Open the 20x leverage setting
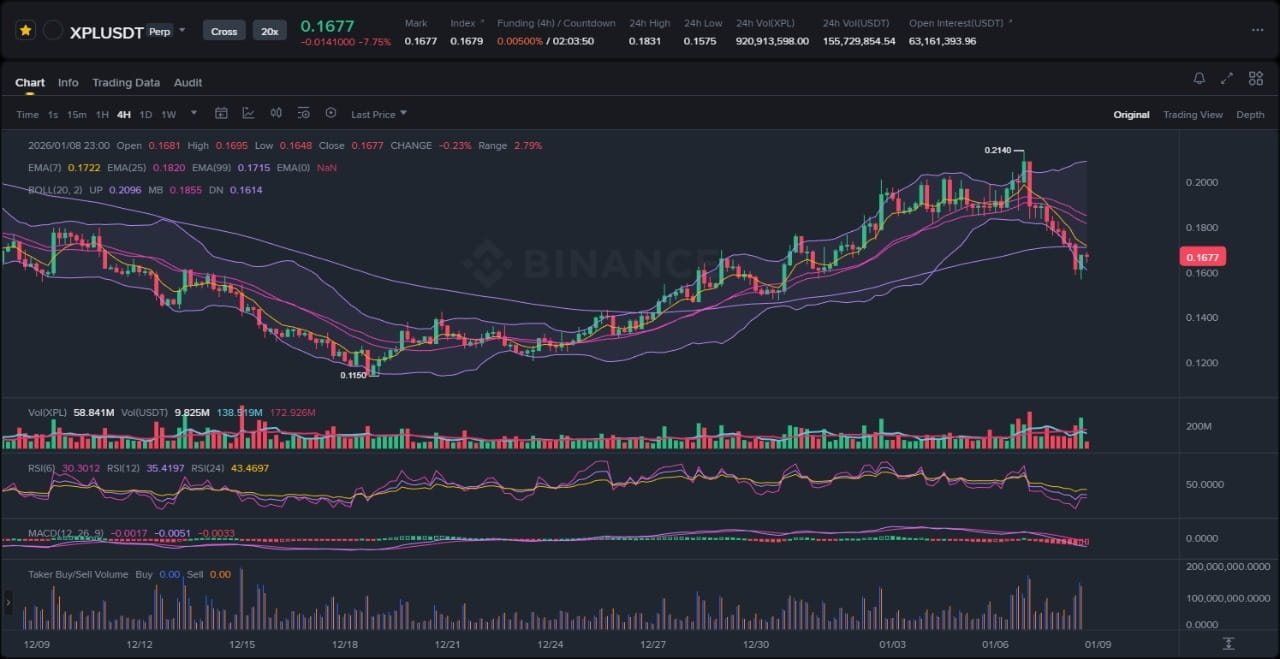 [269, 31]
